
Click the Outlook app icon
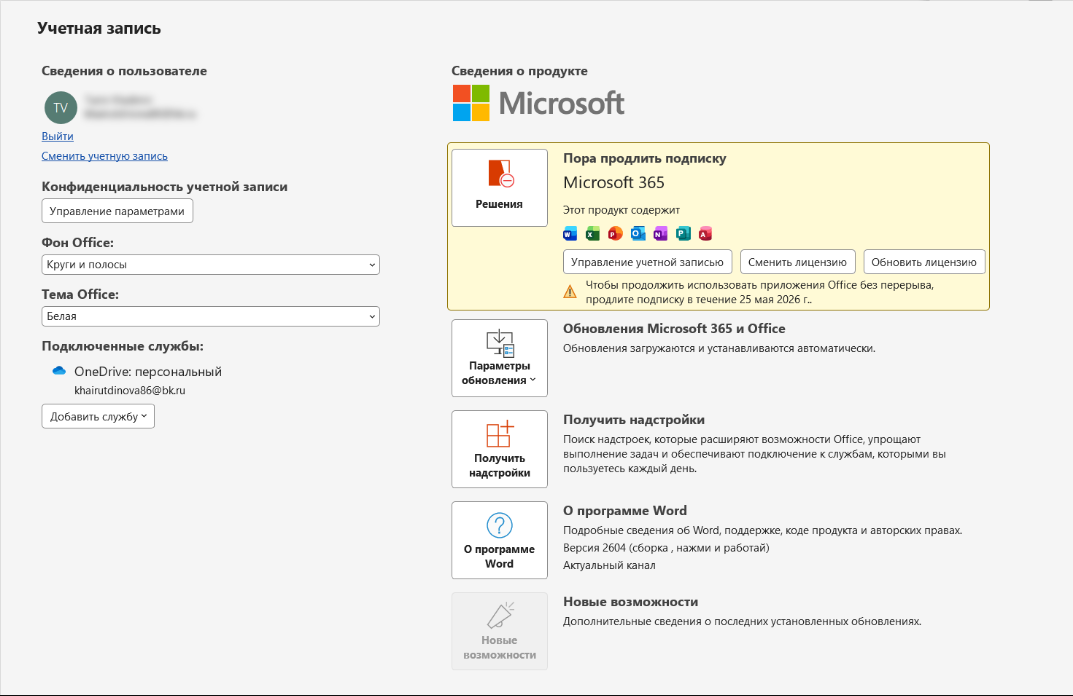point(638,234)
